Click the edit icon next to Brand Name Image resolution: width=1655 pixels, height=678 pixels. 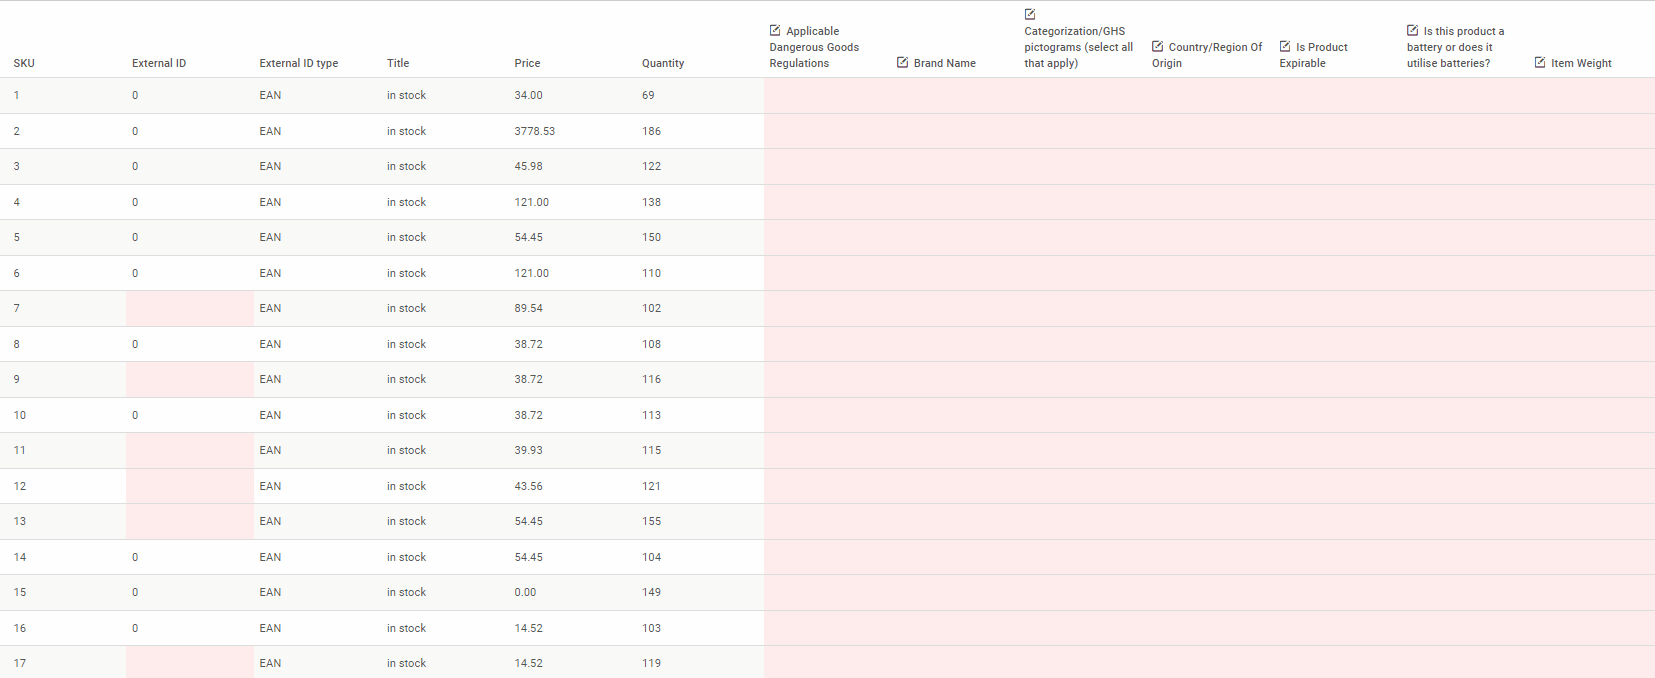point(902,62)
